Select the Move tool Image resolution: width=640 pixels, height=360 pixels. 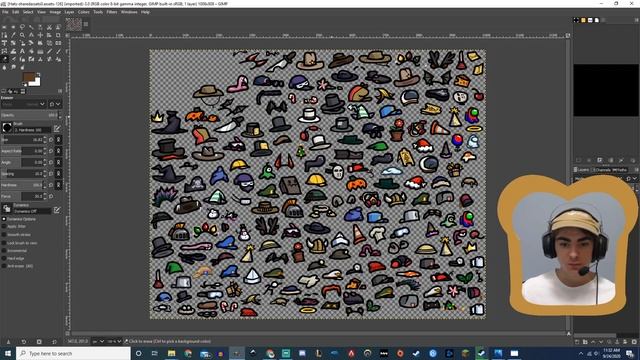point(40,35)
